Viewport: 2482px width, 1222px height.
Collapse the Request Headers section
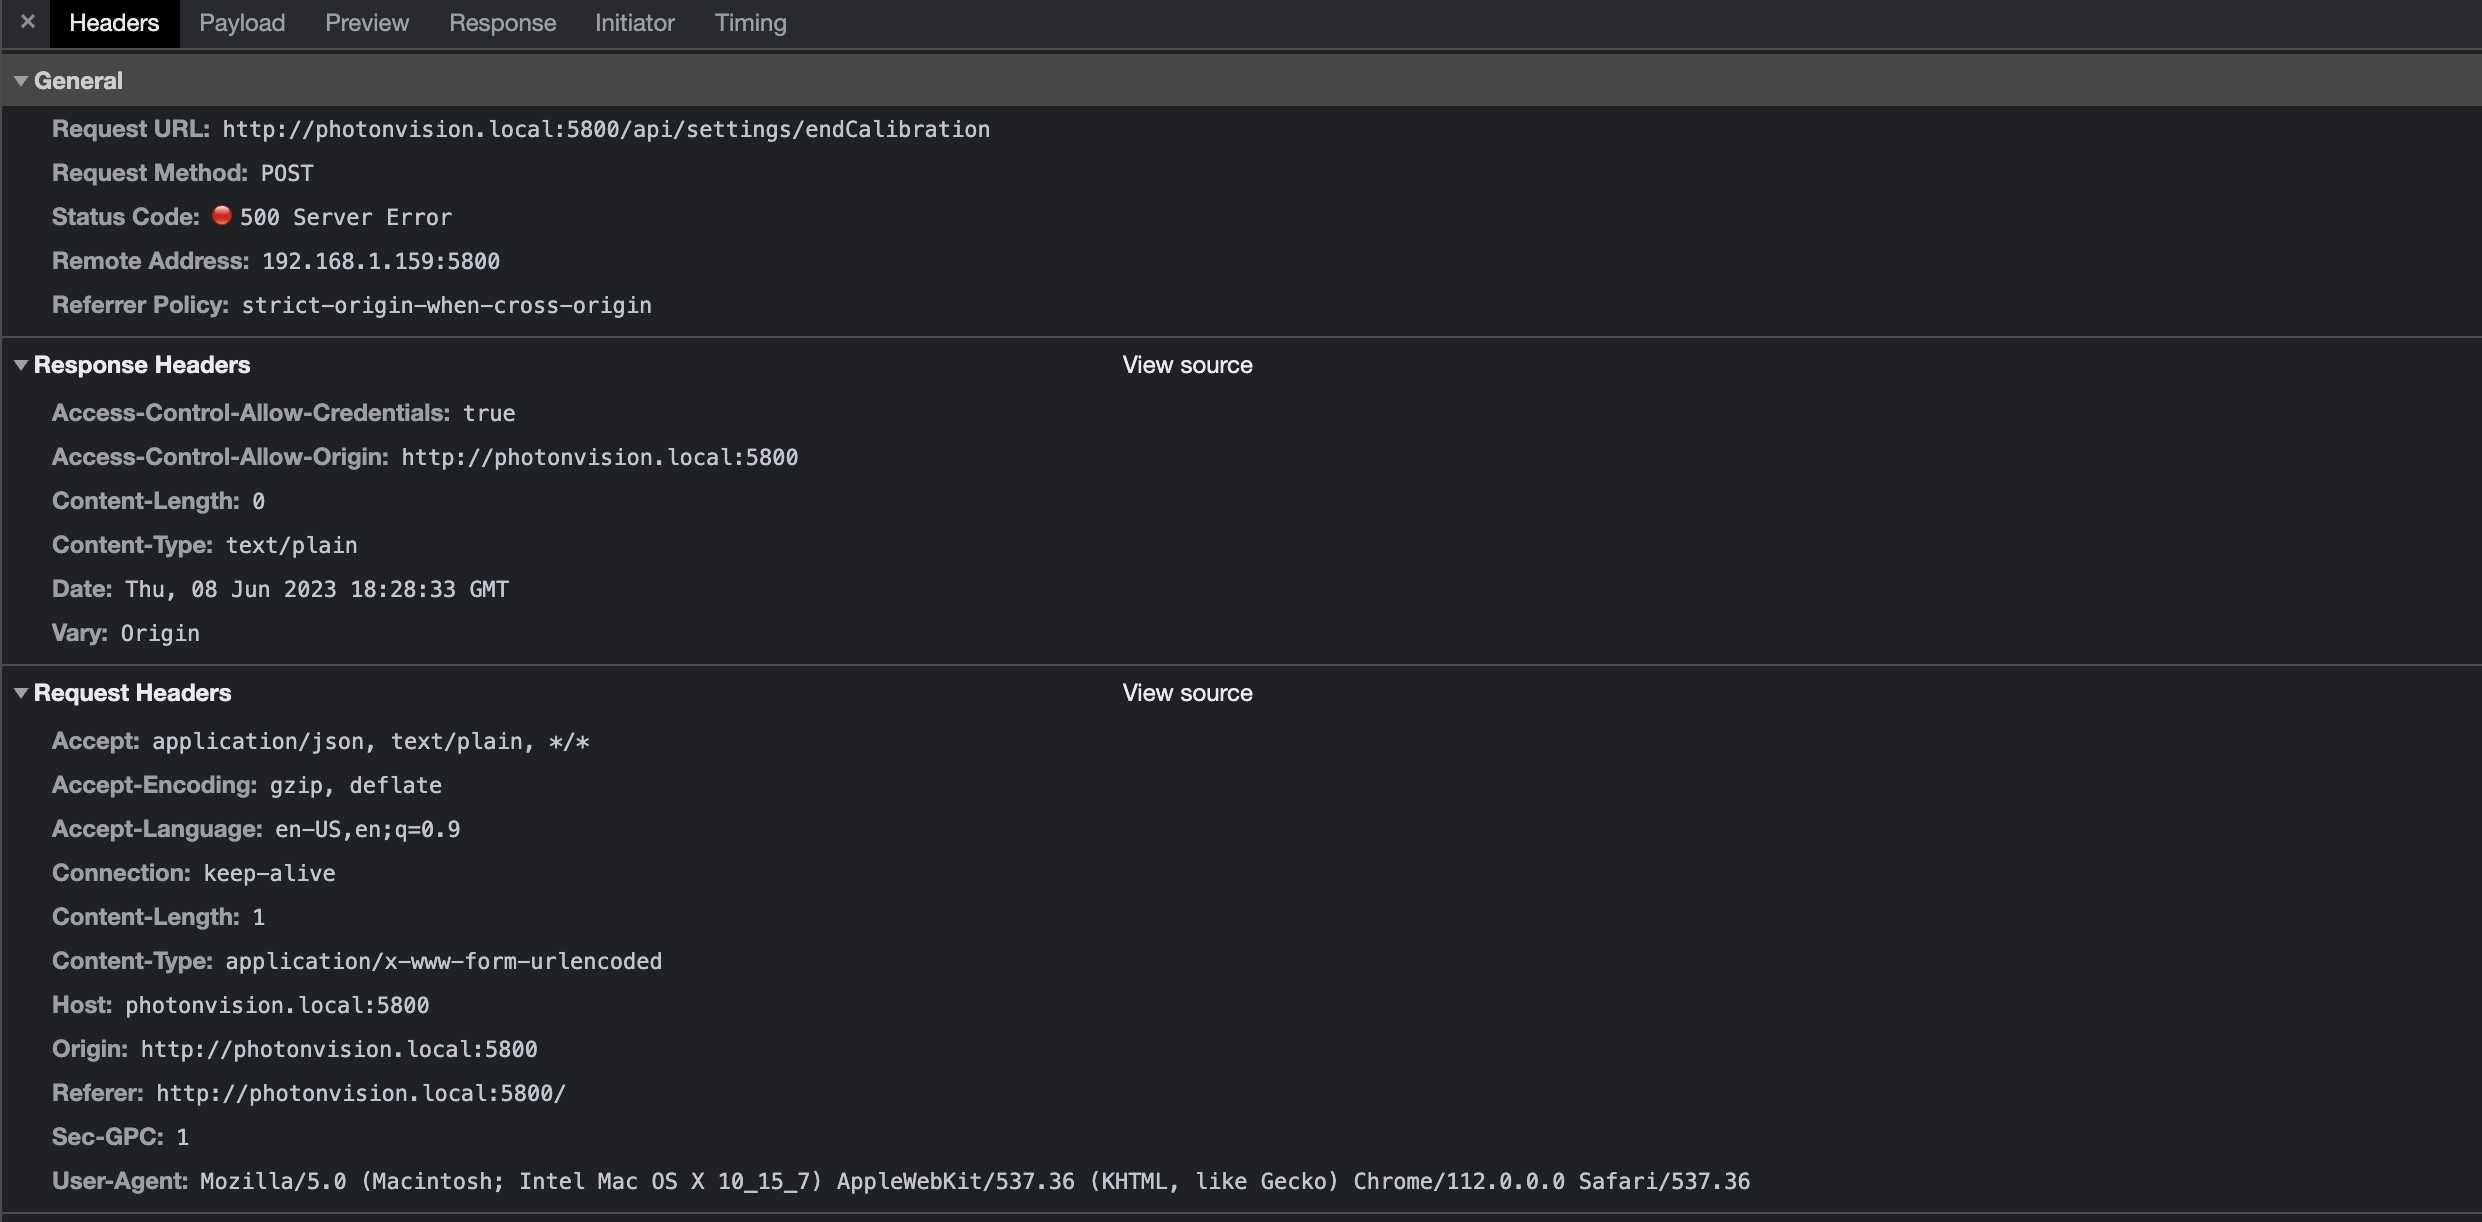[20, 693]
